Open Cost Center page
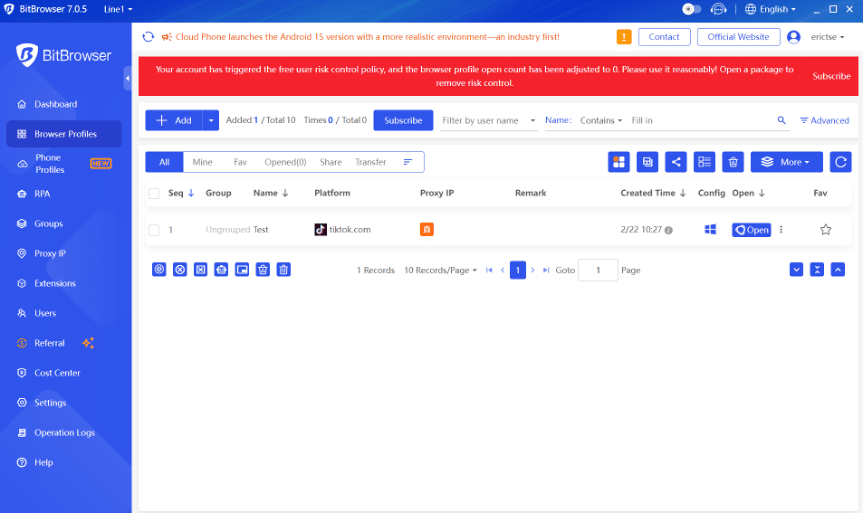Viewport: 864px width, 514px height. click(x=57, y=373)
